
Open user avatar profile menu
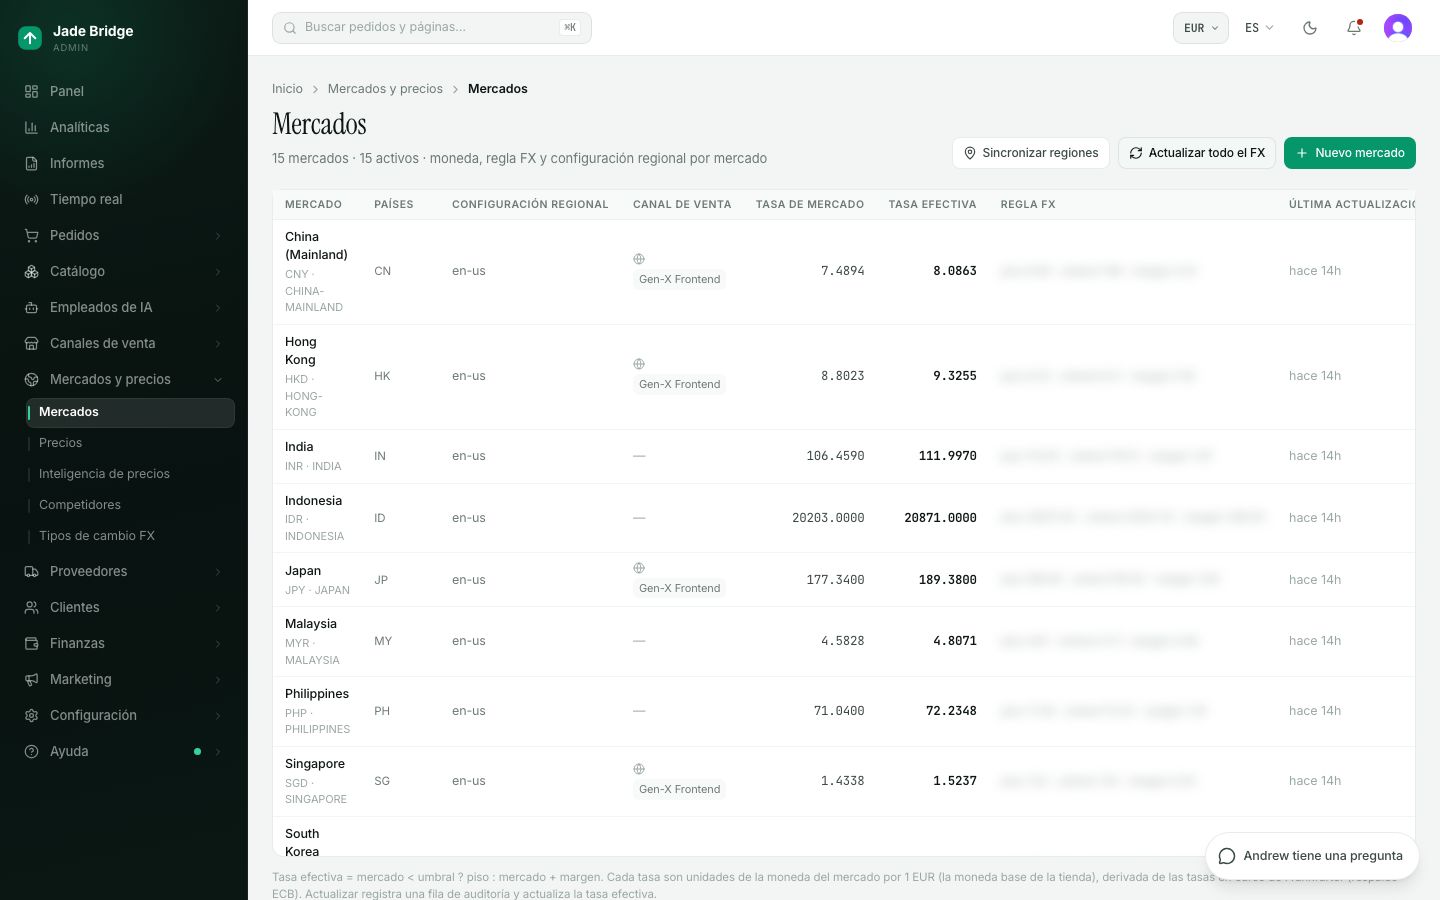[1398, 28]
